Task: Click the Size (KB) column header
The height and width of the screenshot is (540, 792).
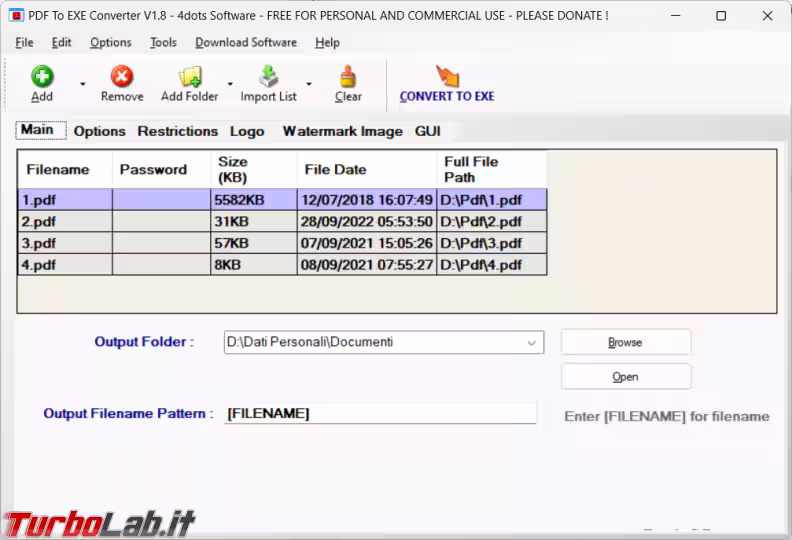Action: (254, 170)
